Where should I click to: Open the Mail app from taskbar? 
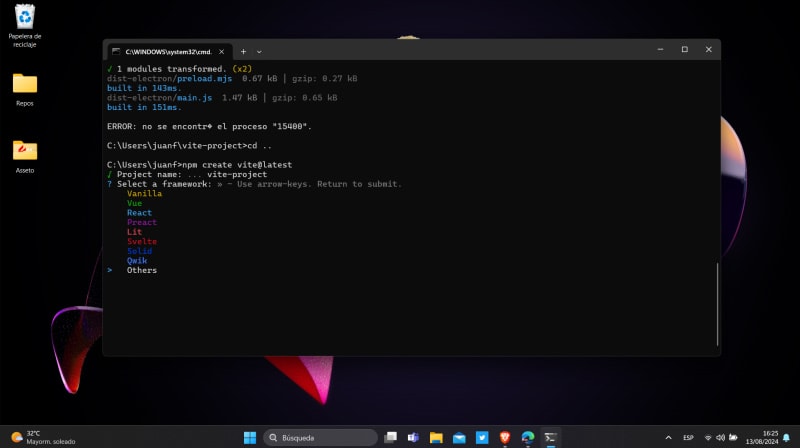459,437
